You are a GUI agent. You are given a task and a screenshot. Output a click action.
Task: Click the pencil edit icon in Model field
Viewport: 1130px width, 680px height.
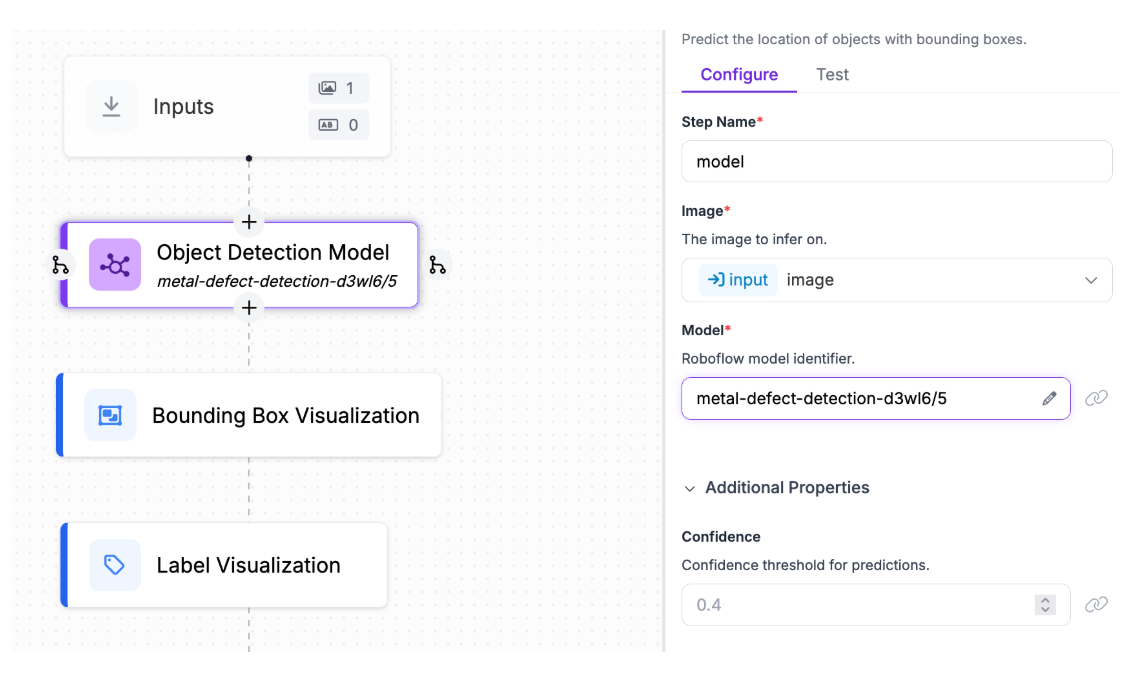[x=1049, y=398]
